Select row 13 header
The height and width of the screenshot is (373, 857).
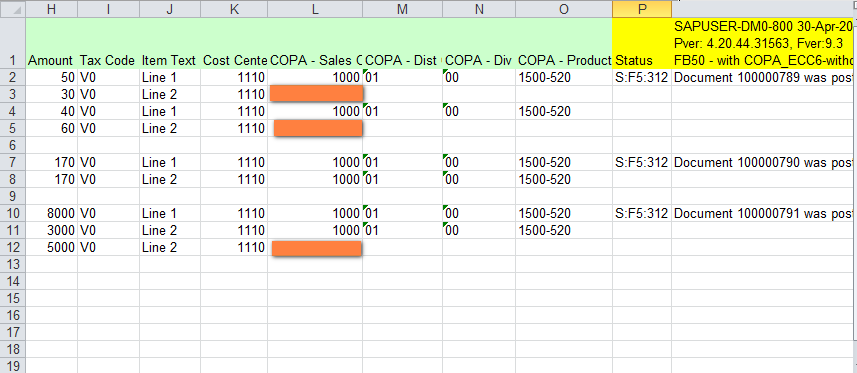coord(13,264)
